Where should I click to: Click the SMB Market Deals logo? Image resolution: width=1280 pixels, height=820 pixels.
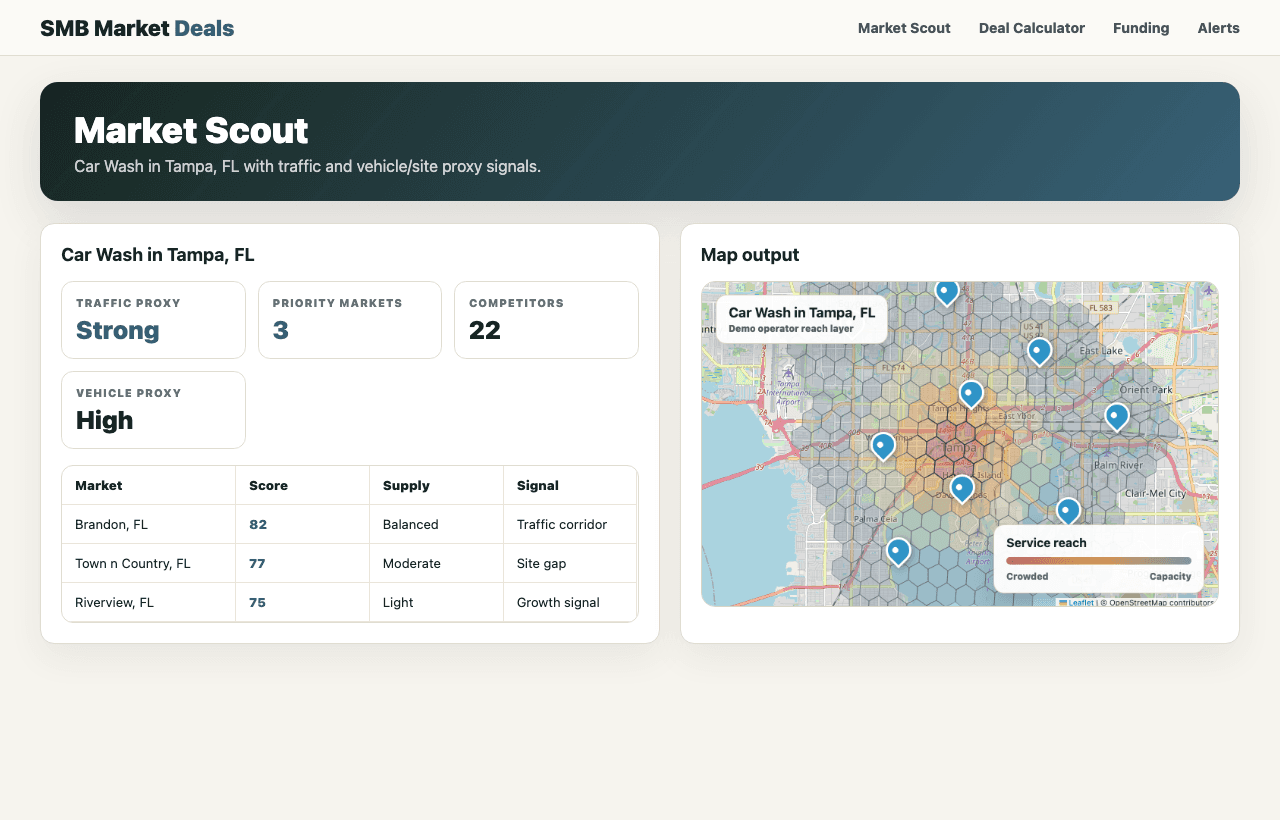[x=137, y=28]
